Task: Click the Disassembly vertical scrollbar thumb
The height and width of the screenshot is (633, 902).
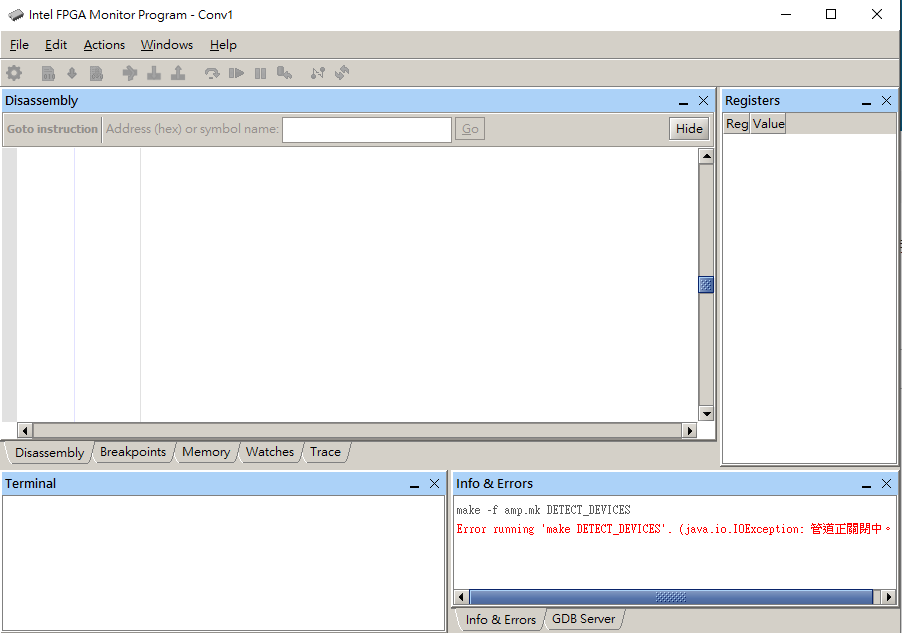Action: point(706,285)
